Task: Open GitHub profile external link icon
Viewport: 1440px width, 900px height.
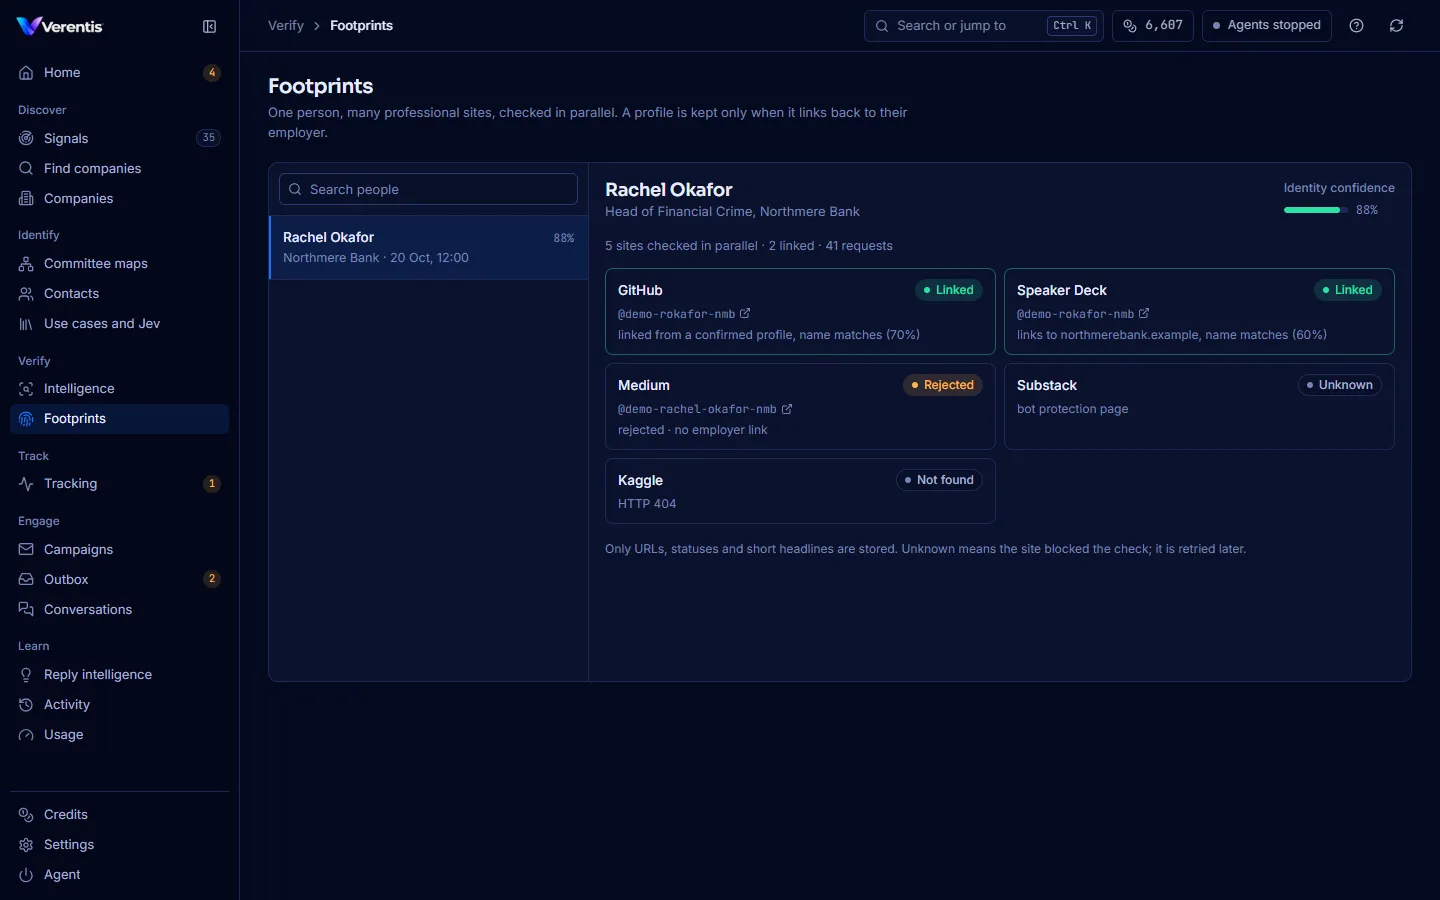Action: point(745,313)
